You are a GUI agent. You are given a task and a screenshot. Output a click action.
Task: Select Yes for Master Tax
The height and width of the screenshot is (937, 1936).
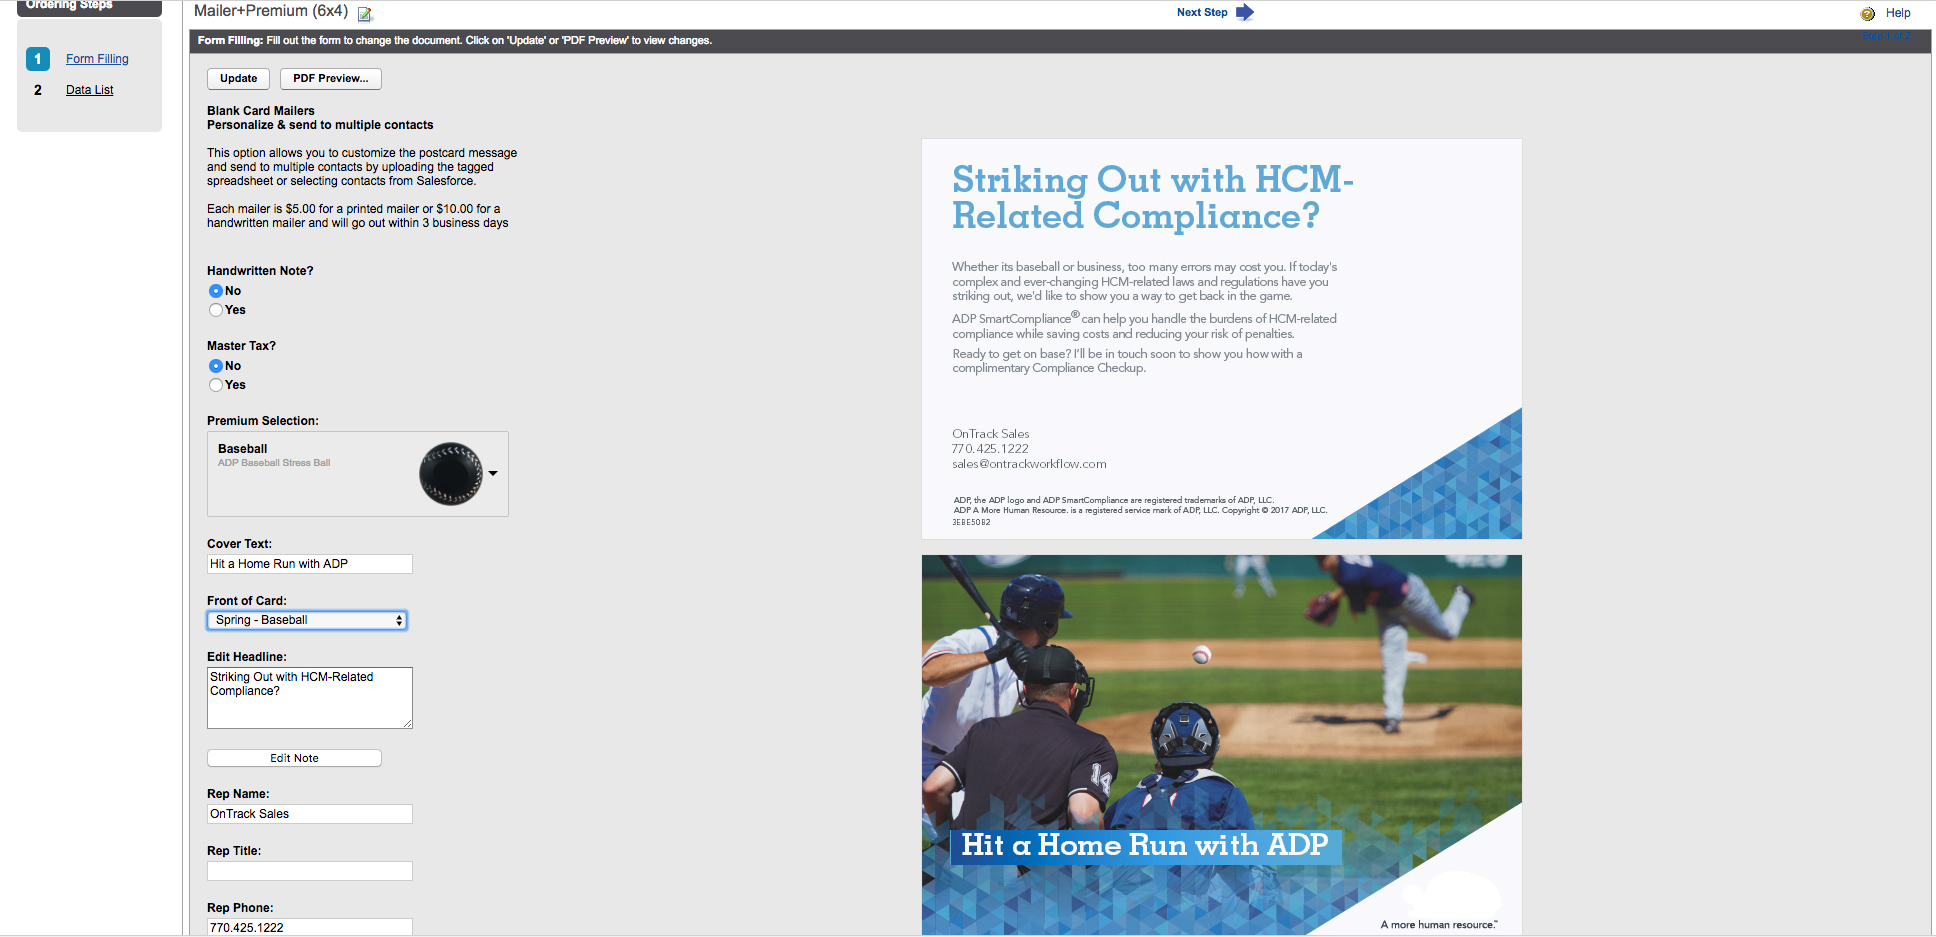[216, 385]
